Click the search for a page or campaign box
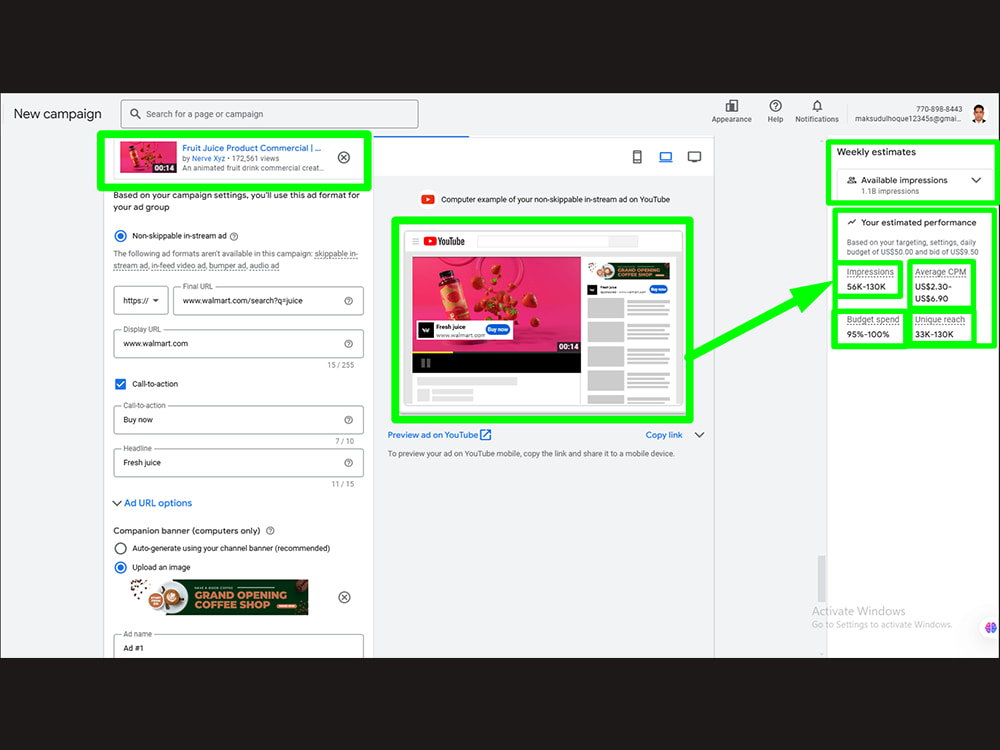 coord(270,114)
